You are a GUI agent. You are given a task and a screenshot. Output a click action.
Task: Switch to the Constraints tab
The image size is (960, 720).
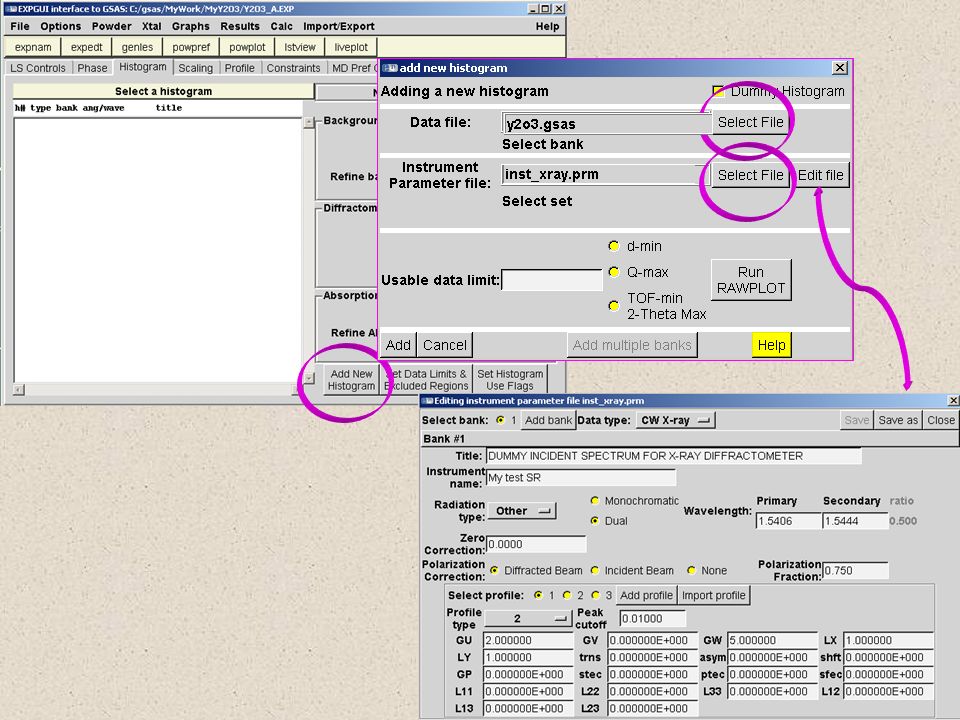click(x=293, y=68)
